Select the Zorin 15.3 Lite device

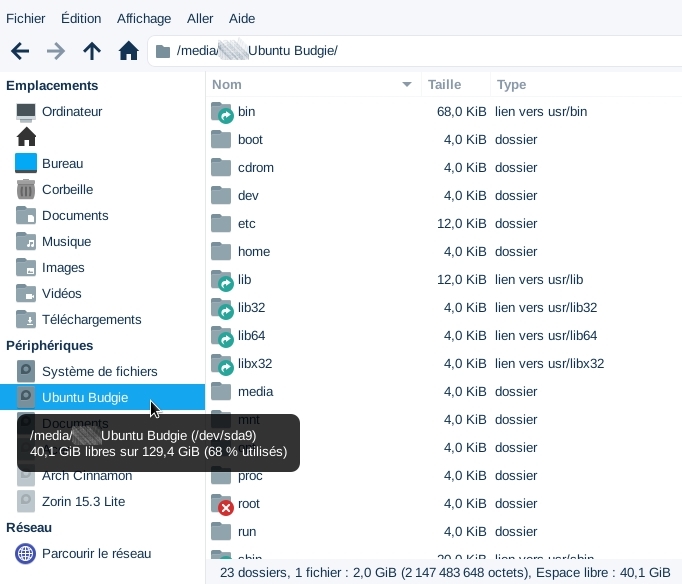pyautogui.click(x=83, y=501)
